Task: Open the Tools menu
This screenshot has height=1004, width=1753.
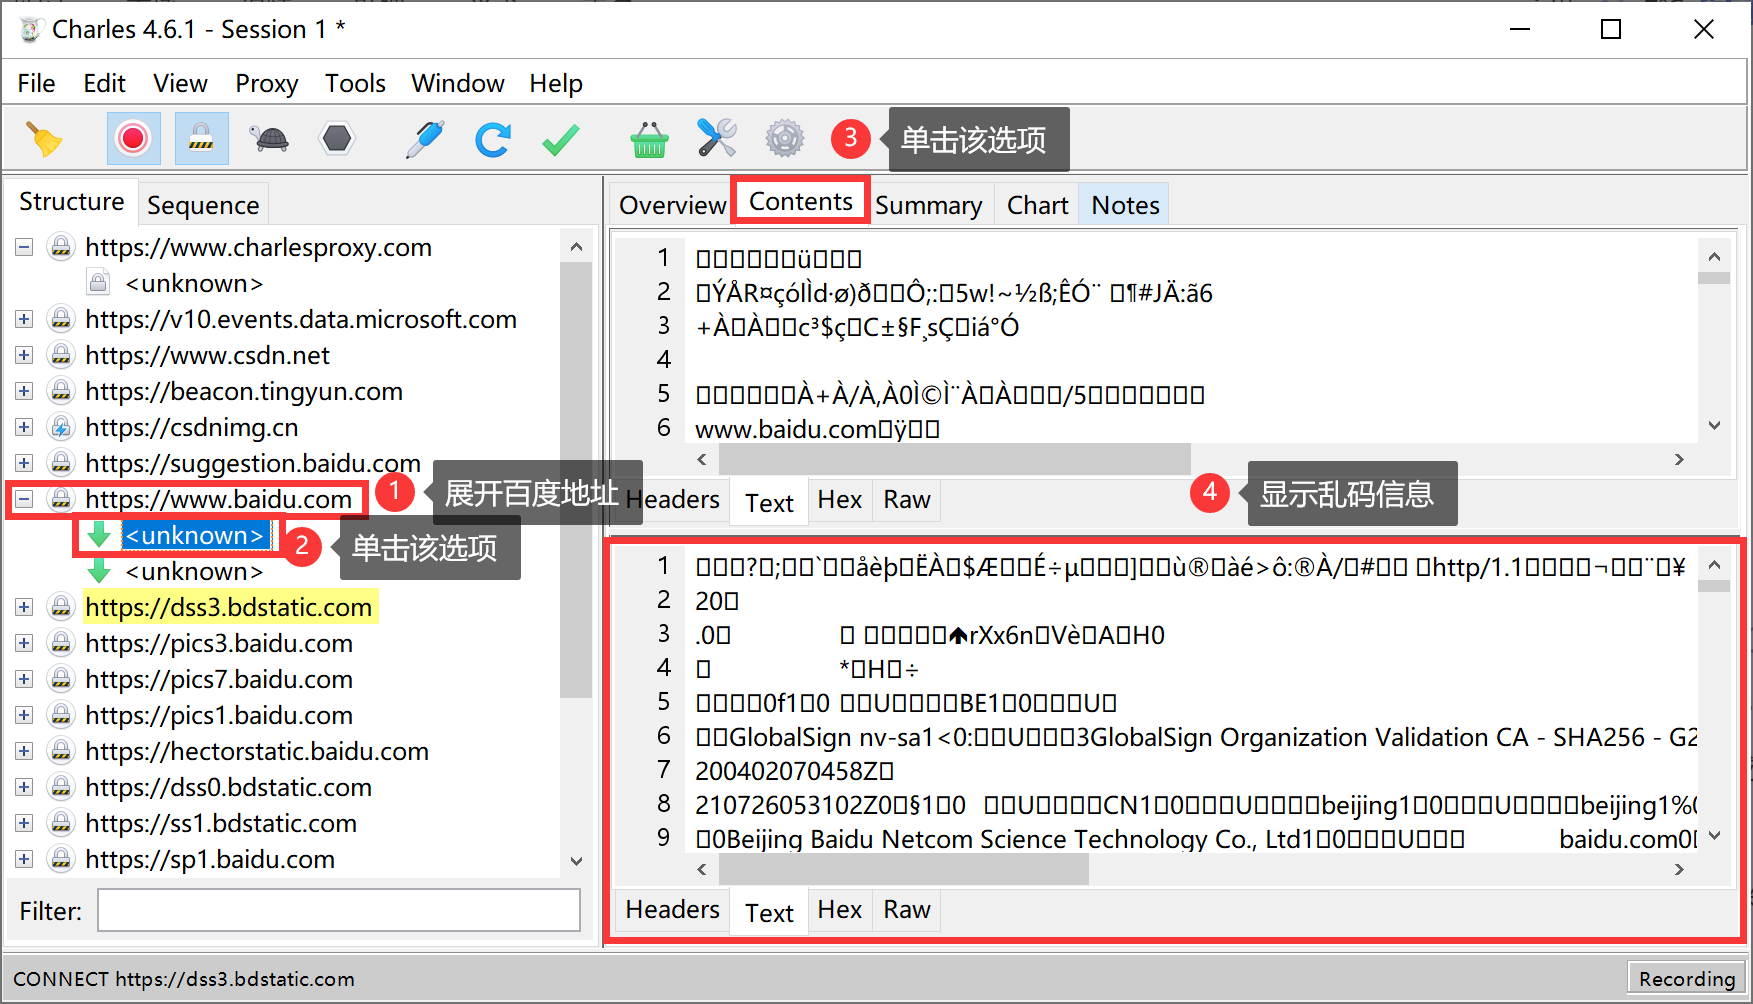Action: coord(355,83)
